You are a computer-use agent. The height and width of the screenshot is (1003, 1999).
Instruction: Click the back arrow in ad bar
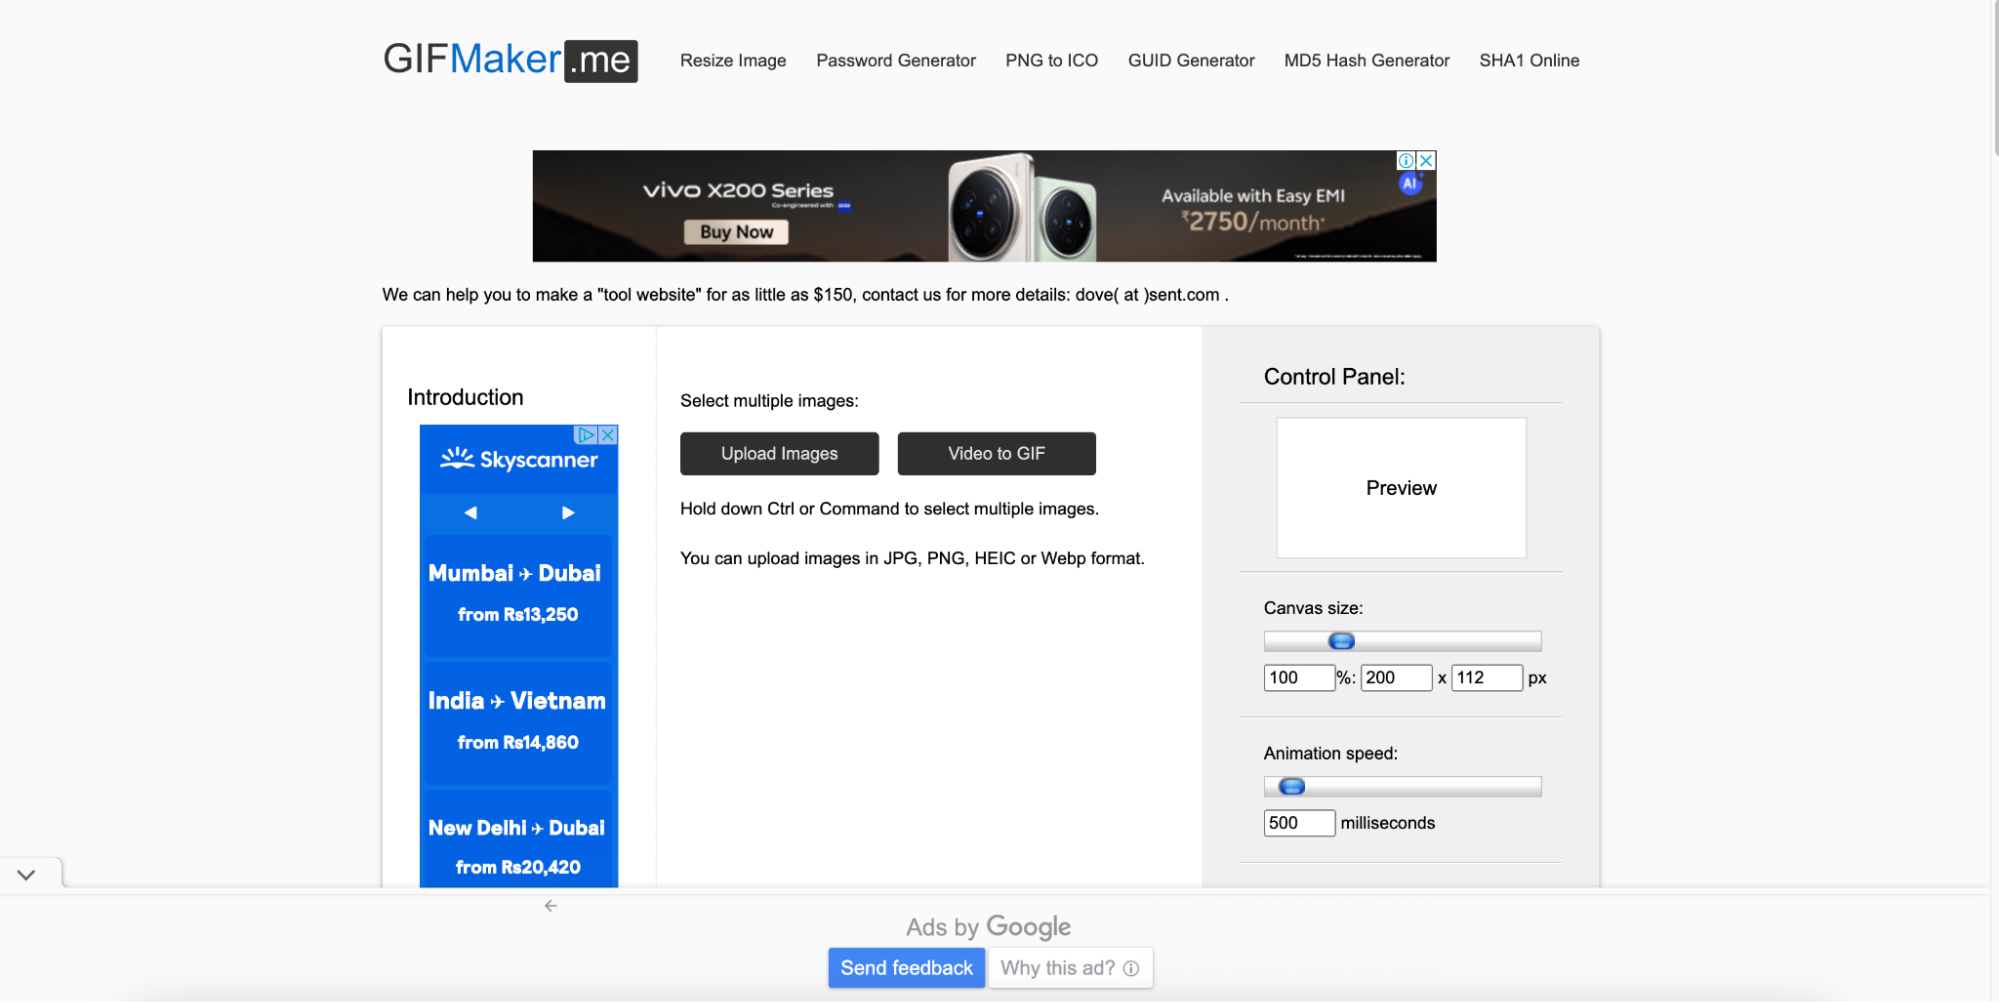(x=551, y=906)
